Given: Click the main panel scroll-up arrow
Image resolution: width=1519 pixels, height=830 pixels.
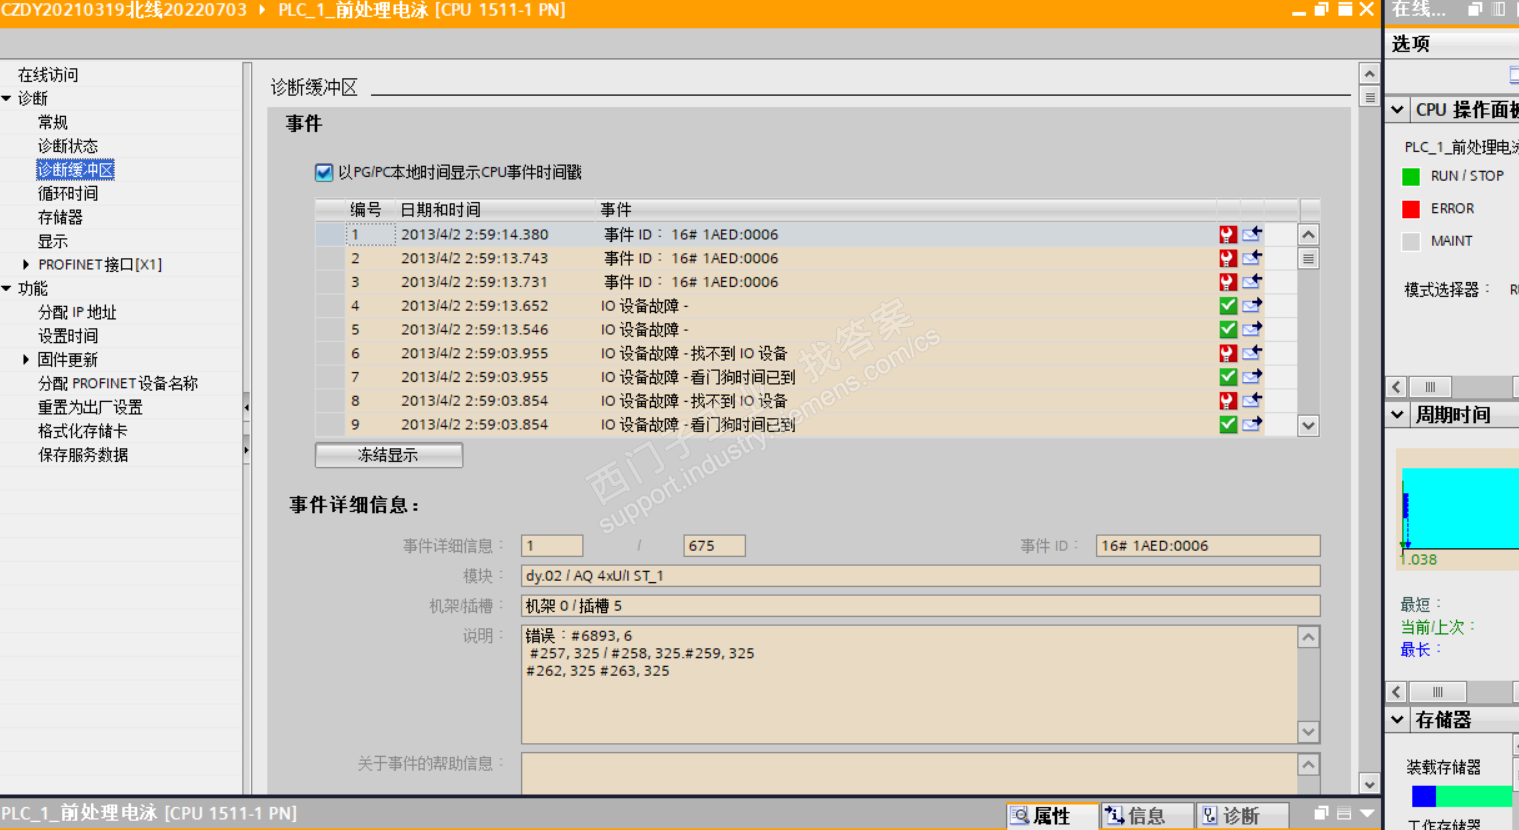Looking at the screenshot, I should 1370,74.
